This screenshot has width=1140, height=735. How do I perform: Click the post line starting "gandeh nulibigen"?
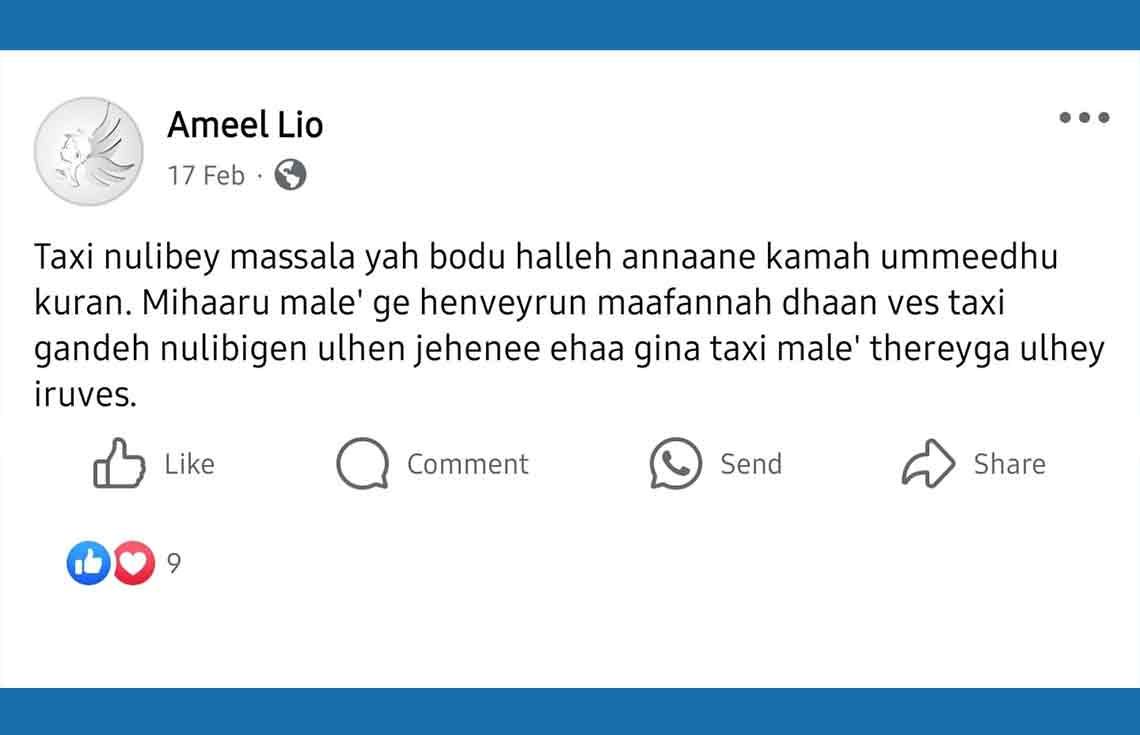click(x=568, y=350)
